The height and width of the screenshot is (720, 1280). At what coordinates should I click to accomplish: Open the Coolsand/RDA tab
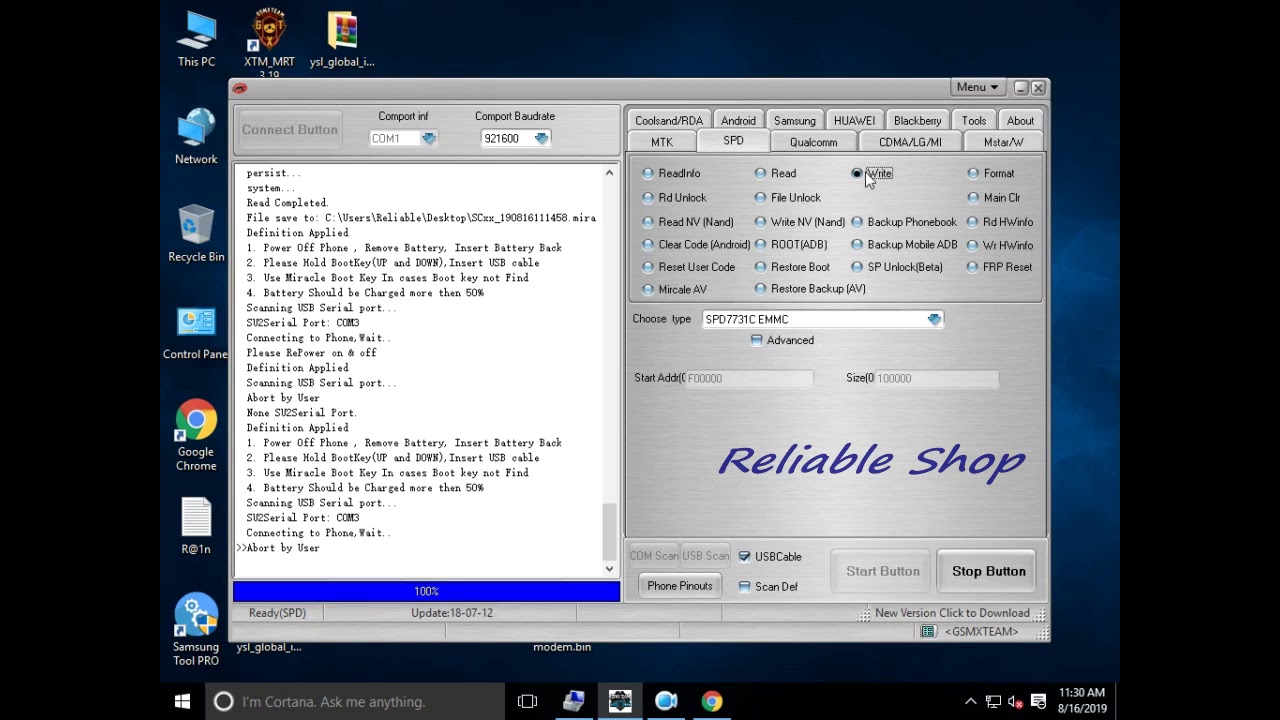coord(669,121)
